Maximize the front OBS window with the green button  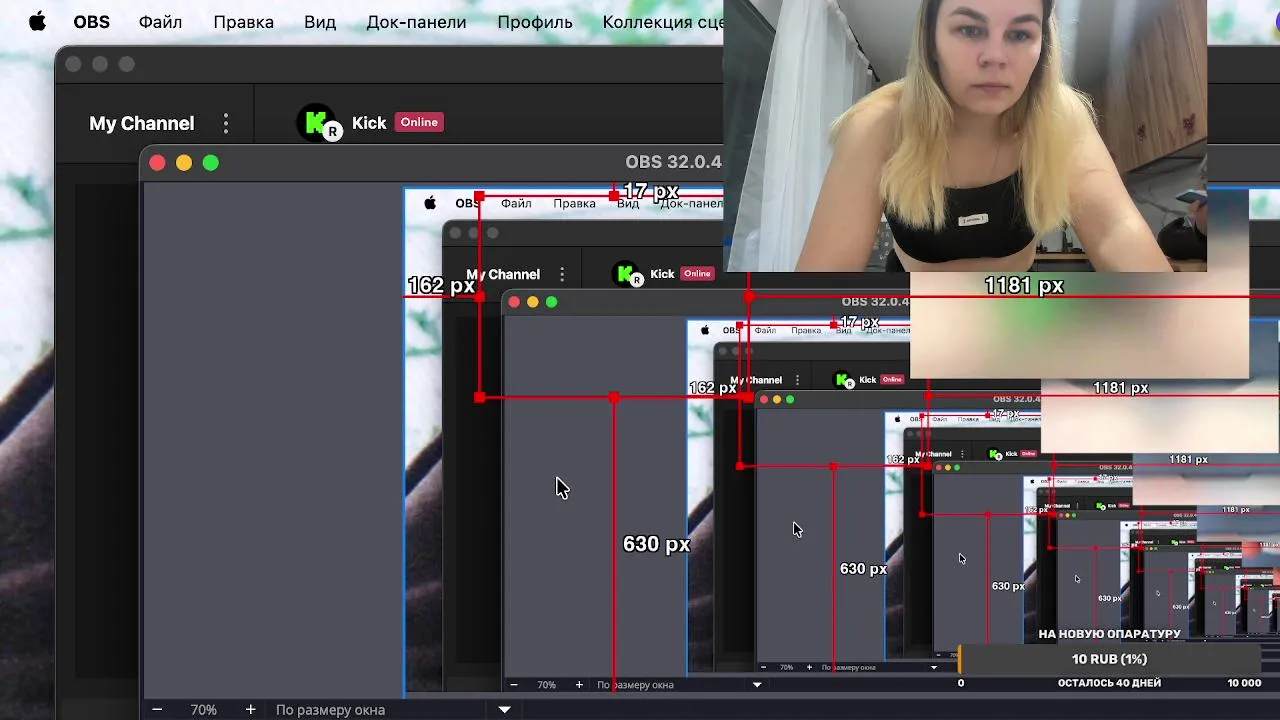point(211,163)
